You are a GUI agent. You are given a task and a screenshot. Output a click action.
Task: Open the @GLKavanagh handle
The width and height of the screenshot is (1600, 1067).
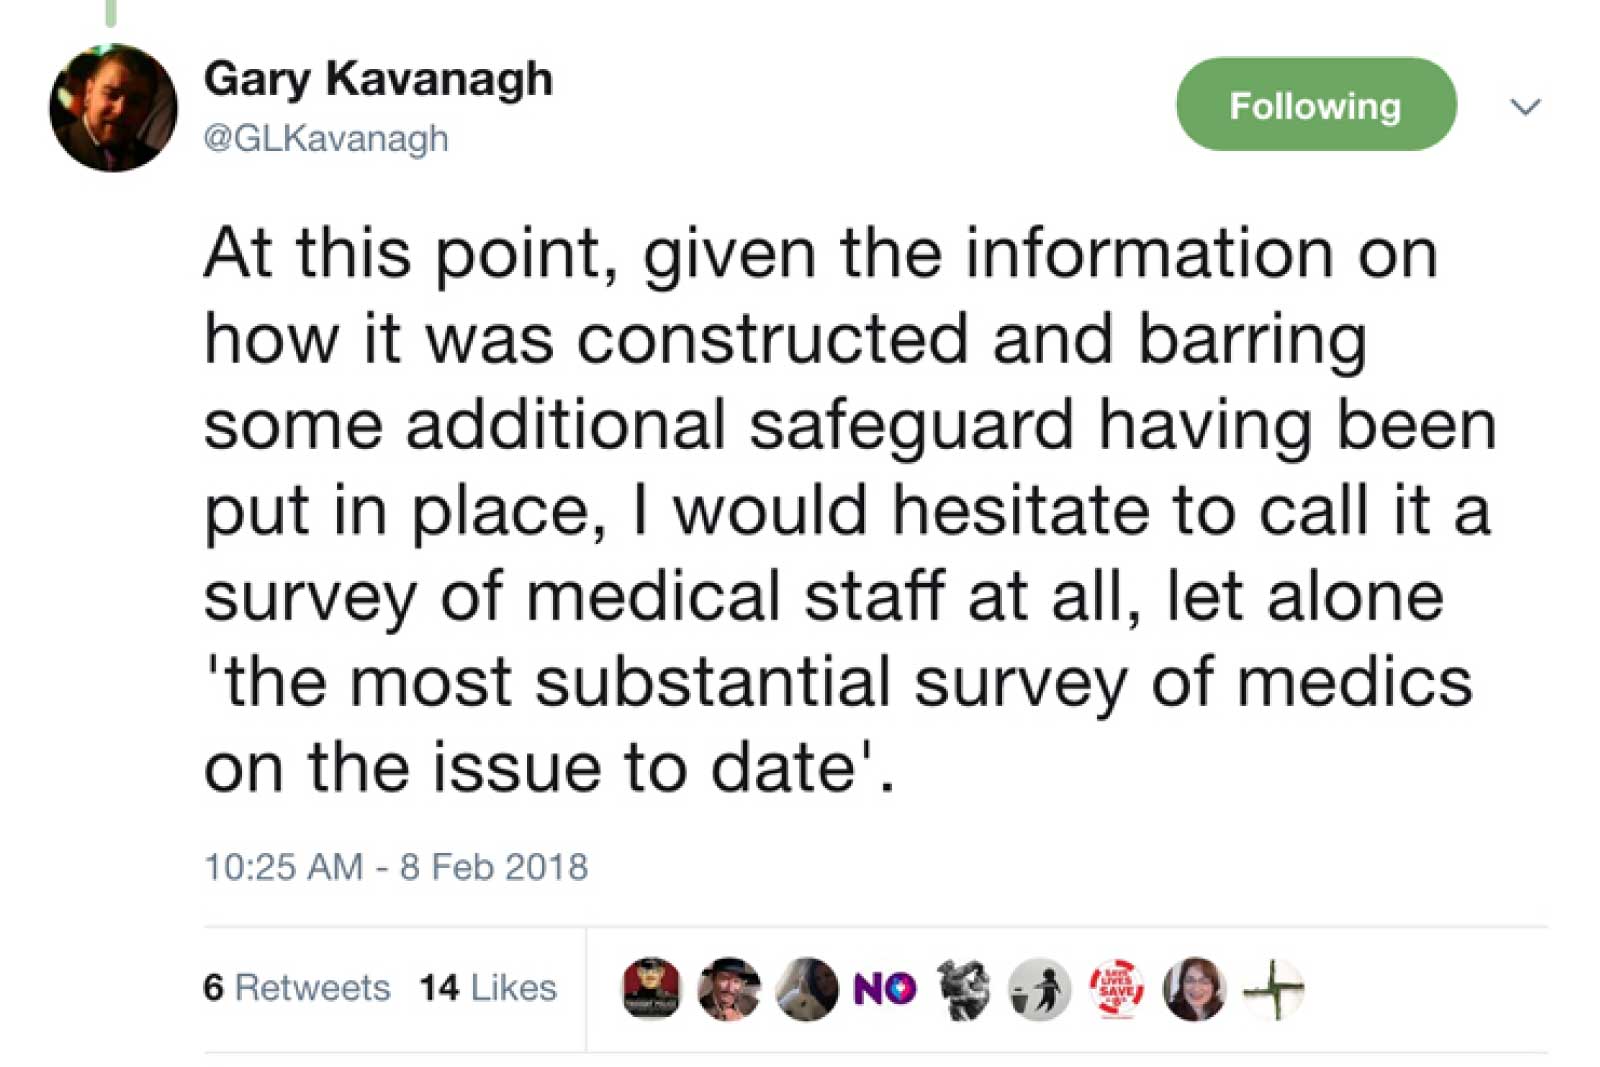326,138
